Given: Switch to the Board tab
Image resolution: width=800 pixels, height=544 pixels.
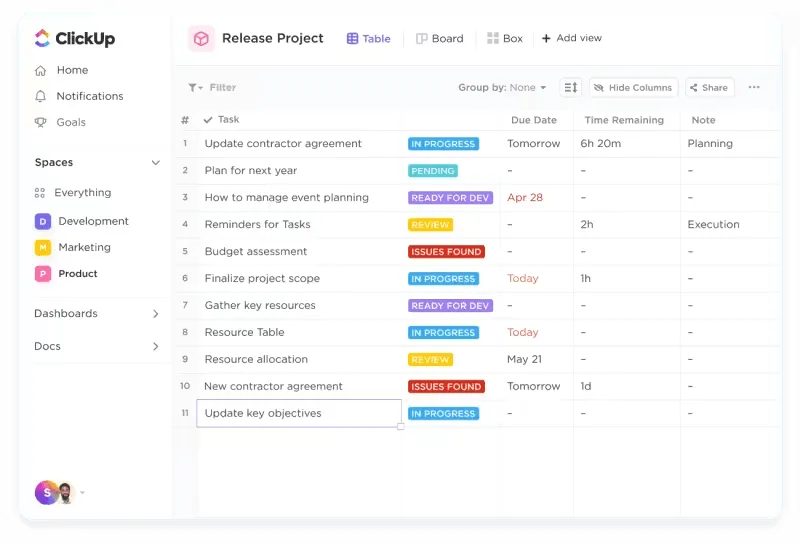Looking at the screenshot, I should [439, 38].
